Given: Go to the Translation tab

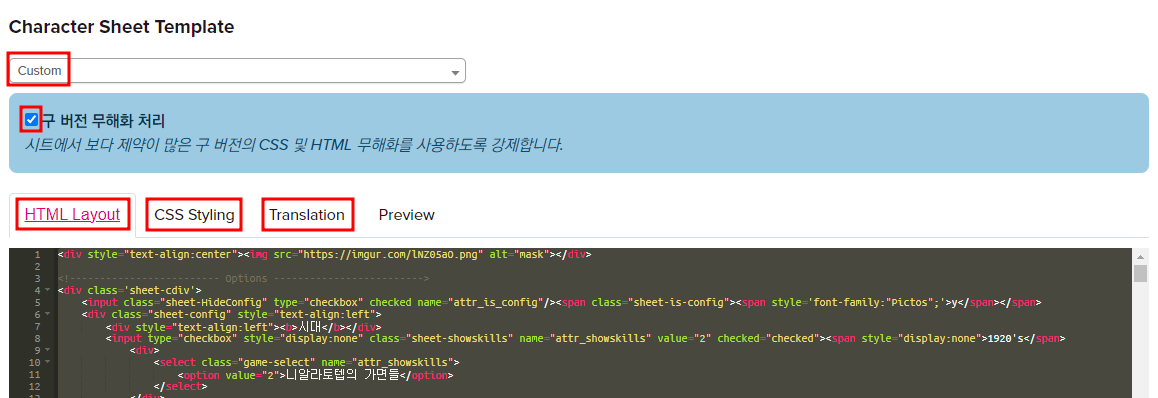Looking at the screenshot, I should [306, 215].
